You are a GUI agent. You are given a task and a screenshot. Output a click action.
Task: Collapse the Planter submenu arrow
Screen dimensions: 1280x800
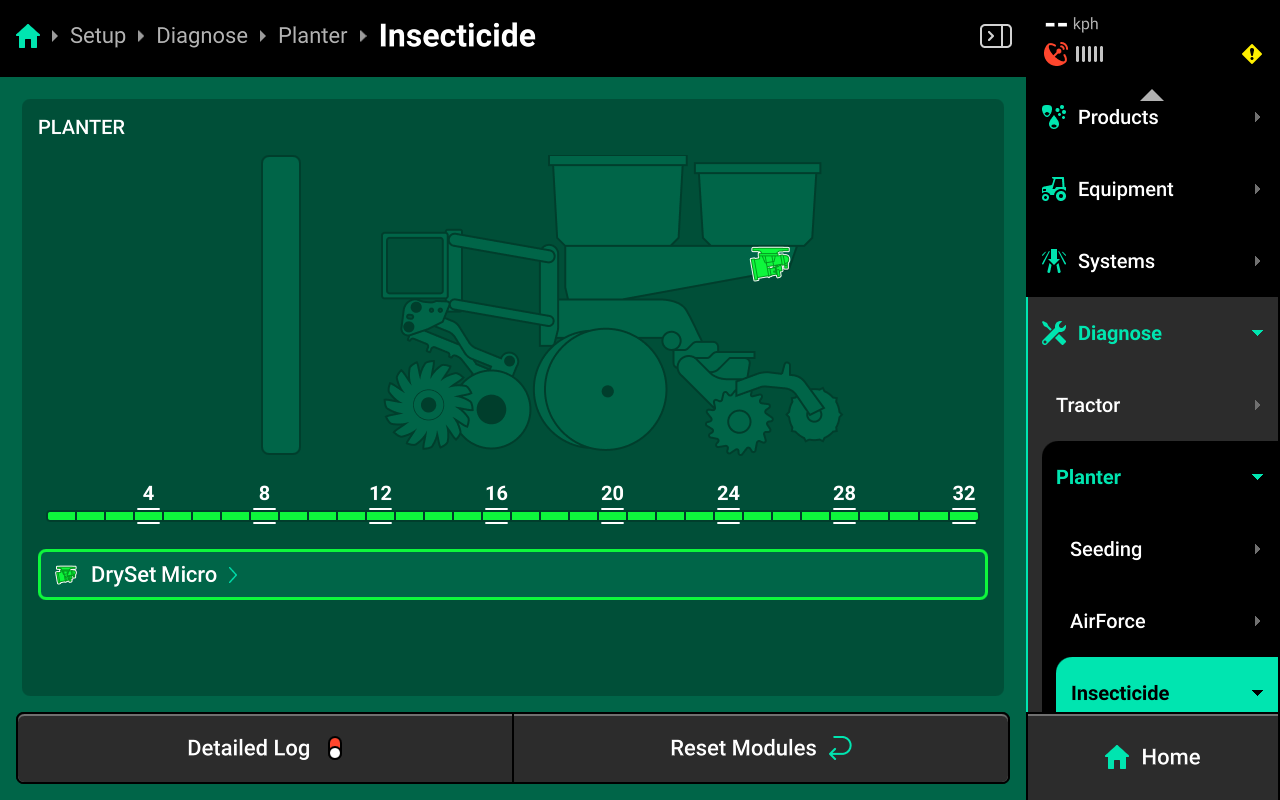click(x=1257, y=477)
